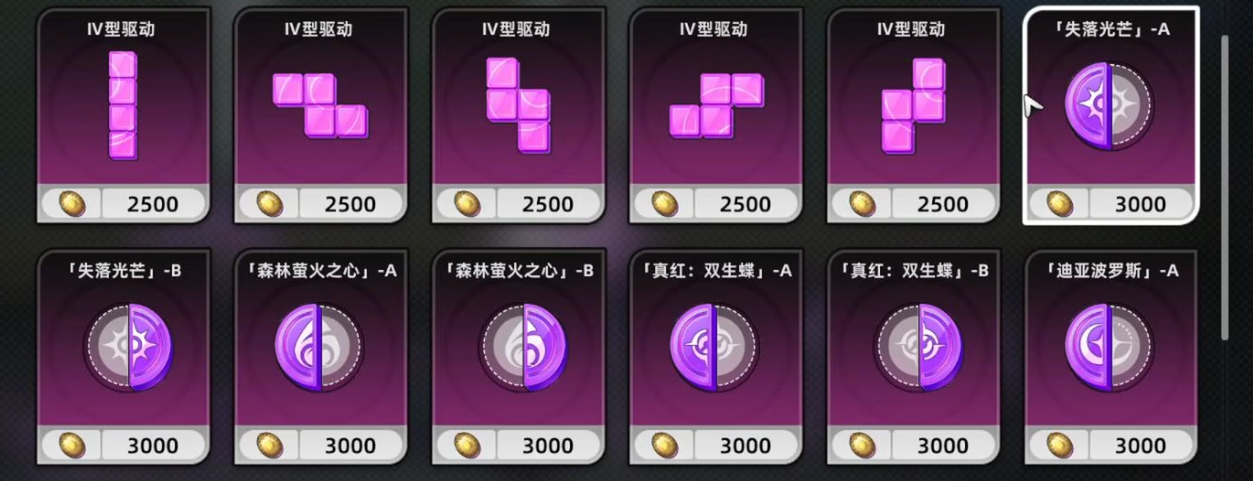Select the 「真红：双生蝶」-A disc icon
This screenshot has height=481, width=1253.
715,347
